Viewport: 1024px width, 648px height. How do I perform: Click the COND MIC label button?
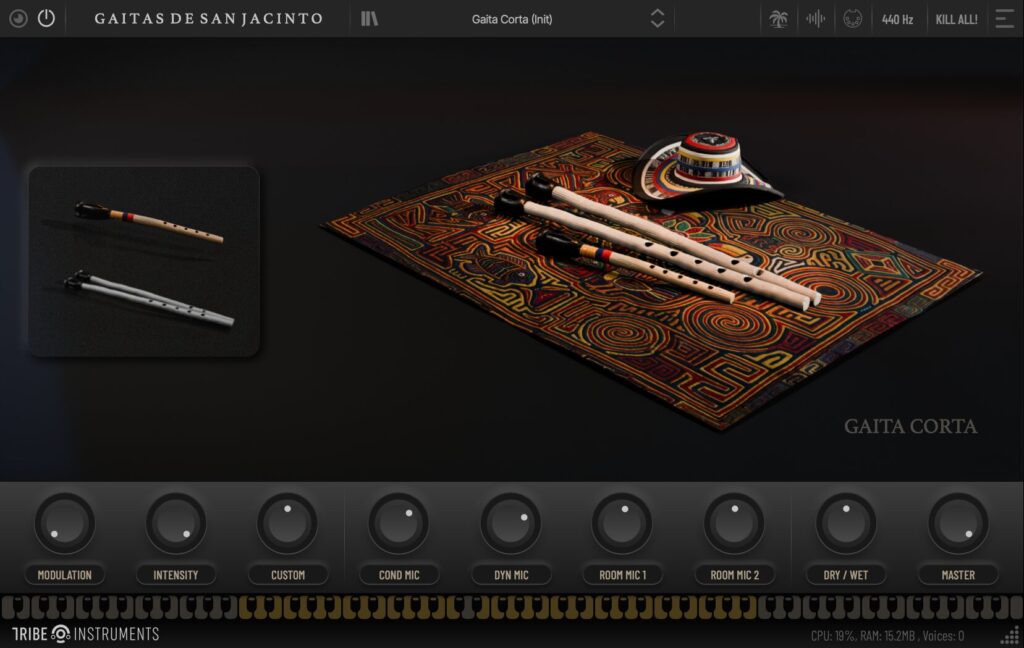399,575
